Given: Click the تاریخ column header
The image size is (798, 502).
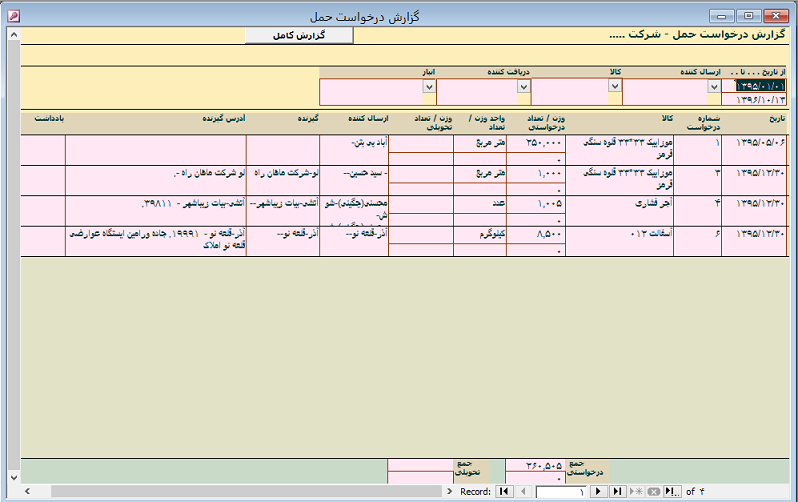Looking at the screenshot, I should (777, 119).
